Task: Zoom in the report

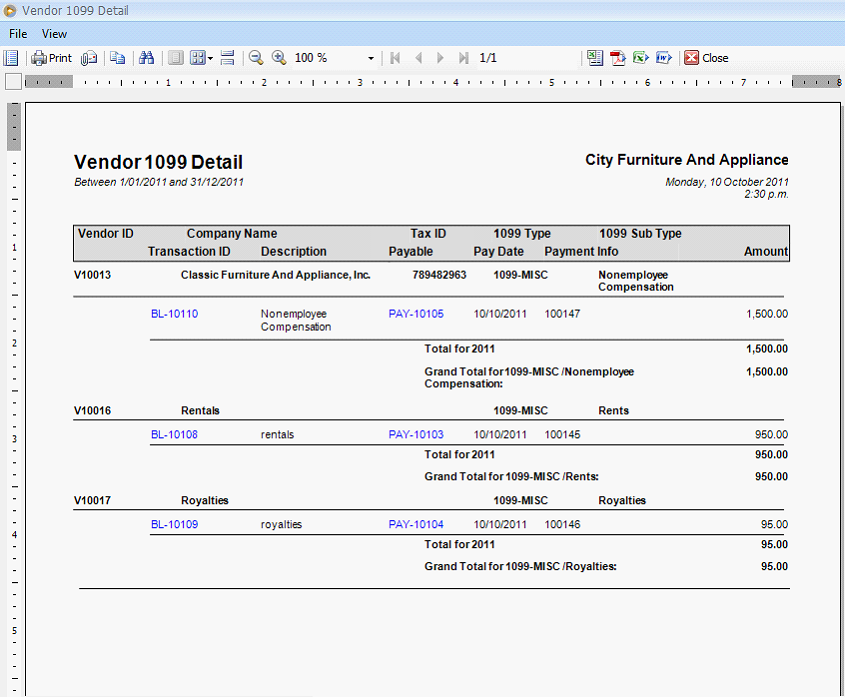Action: (279, 58)
